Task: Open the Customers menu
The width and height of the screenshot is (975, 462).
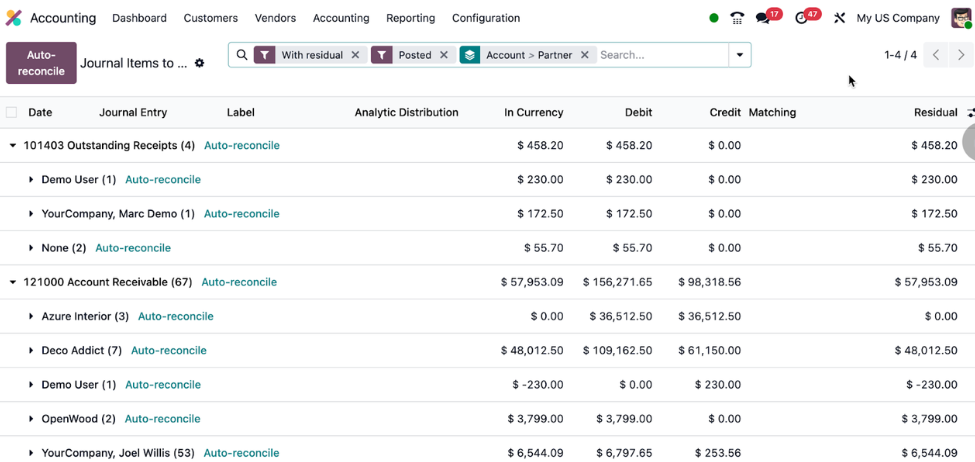Action: click(x=211, y=18)
